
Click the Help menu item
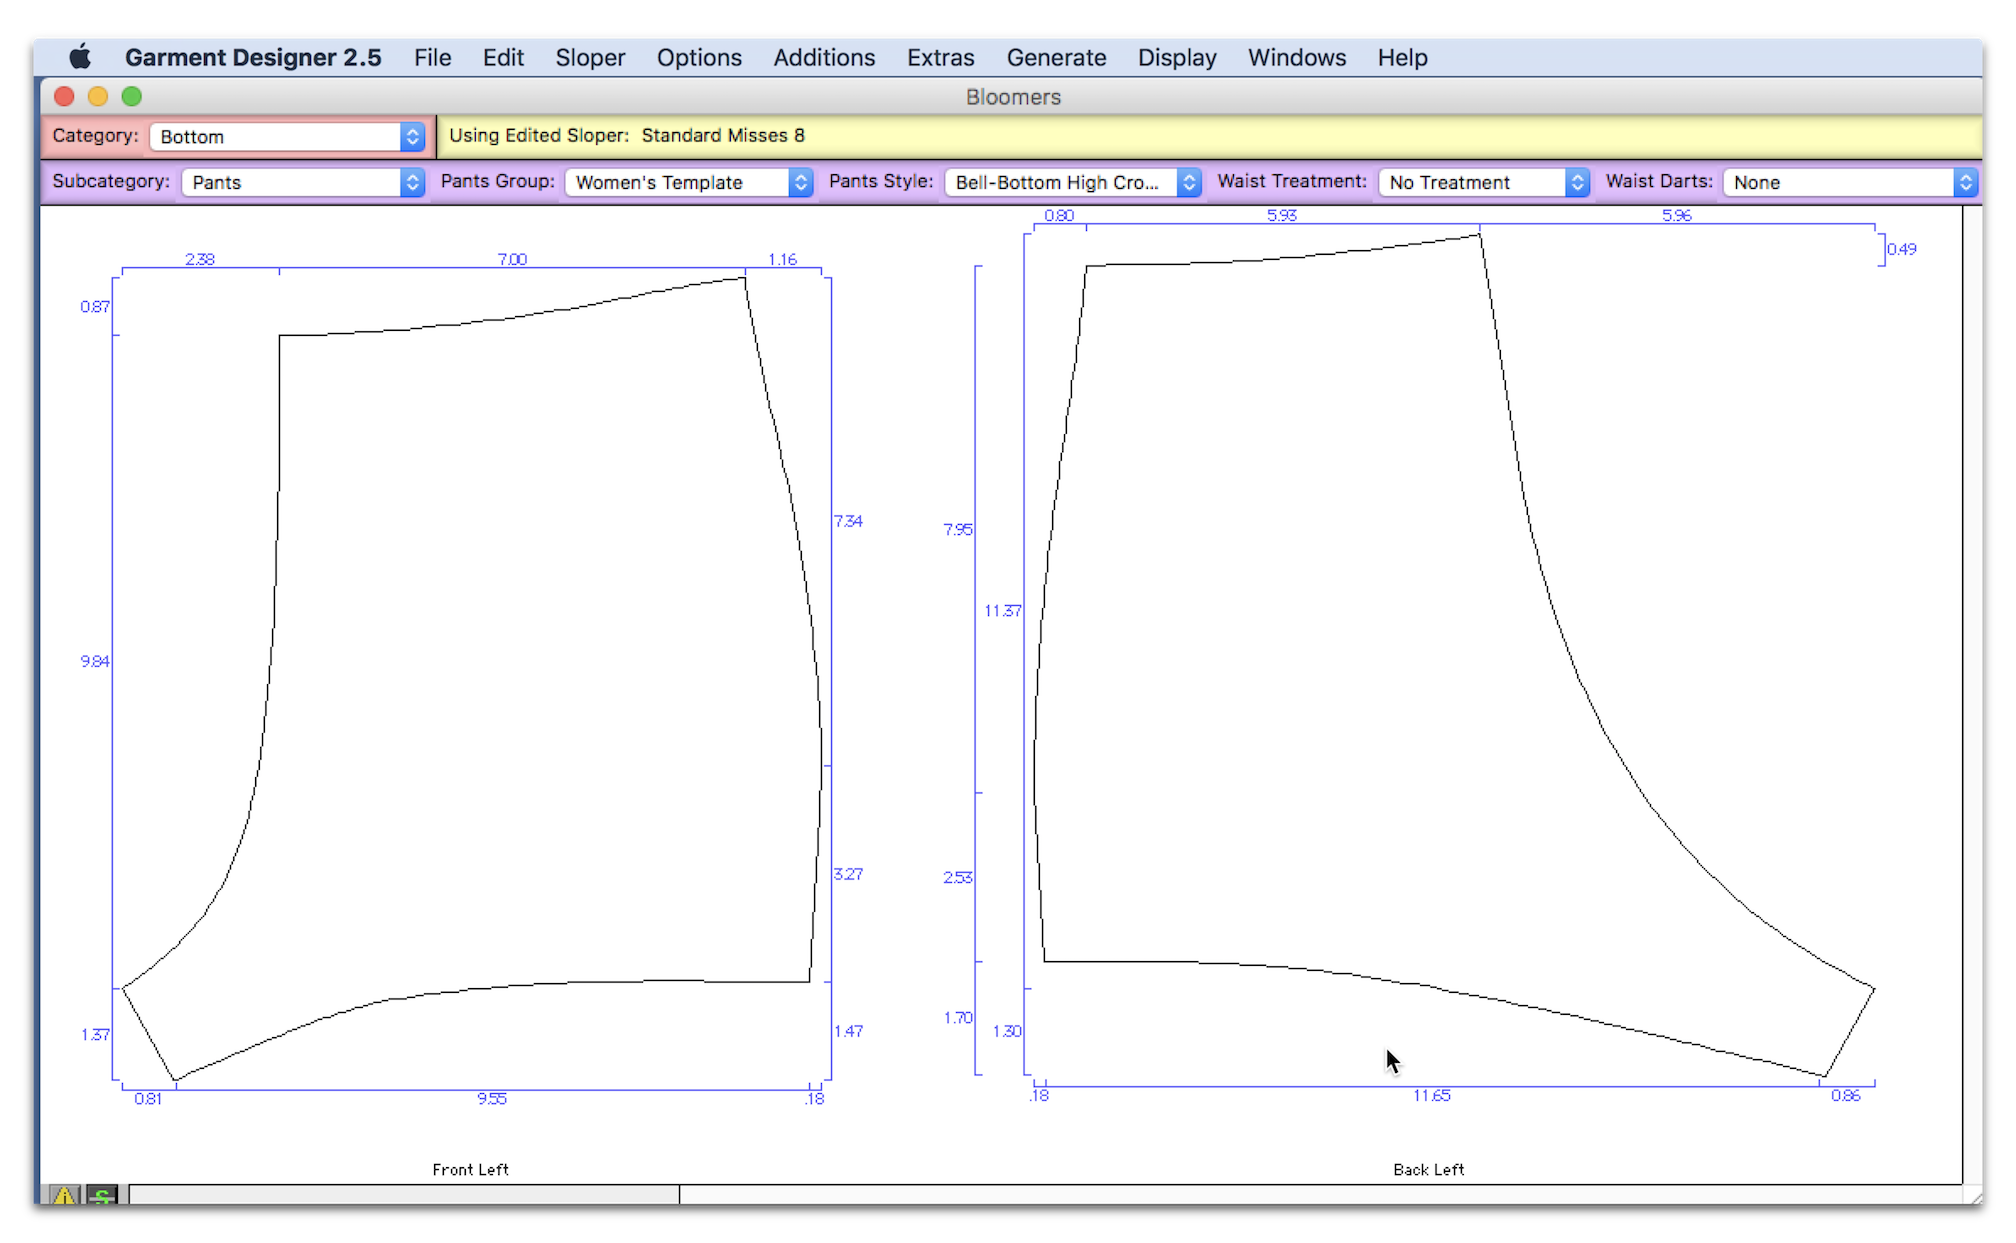(1403, 58)
